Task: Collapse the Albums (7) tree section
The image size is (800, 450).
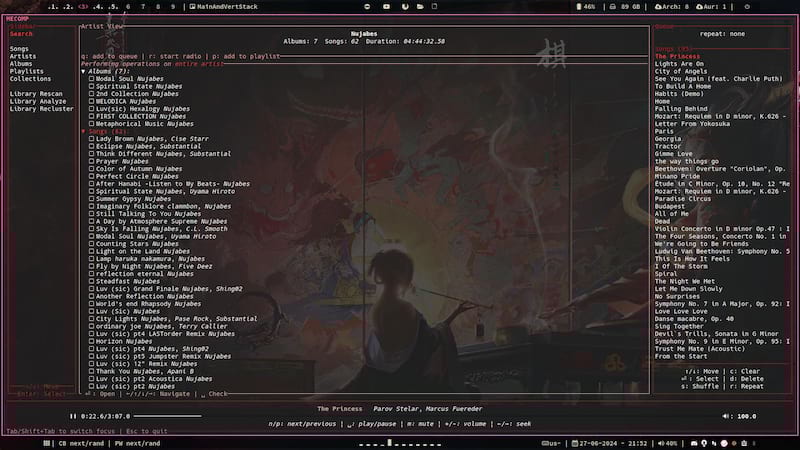Action: pos(83,72)
